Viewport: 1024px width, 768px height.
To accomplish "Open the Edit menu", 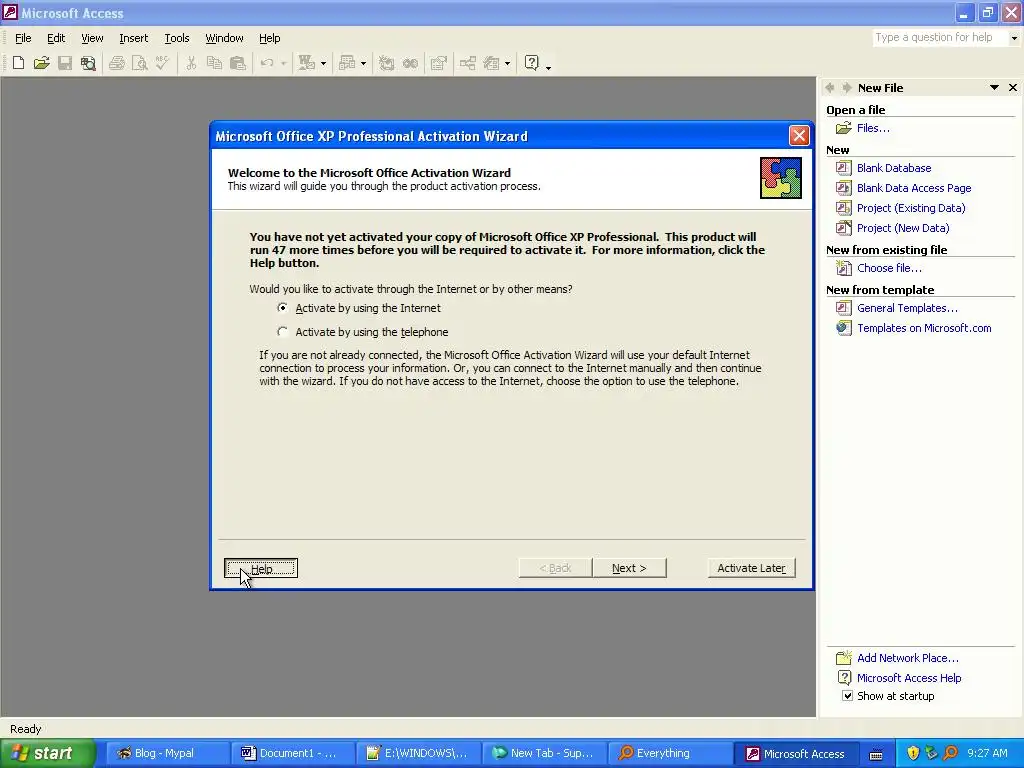I will coord(56,38).
